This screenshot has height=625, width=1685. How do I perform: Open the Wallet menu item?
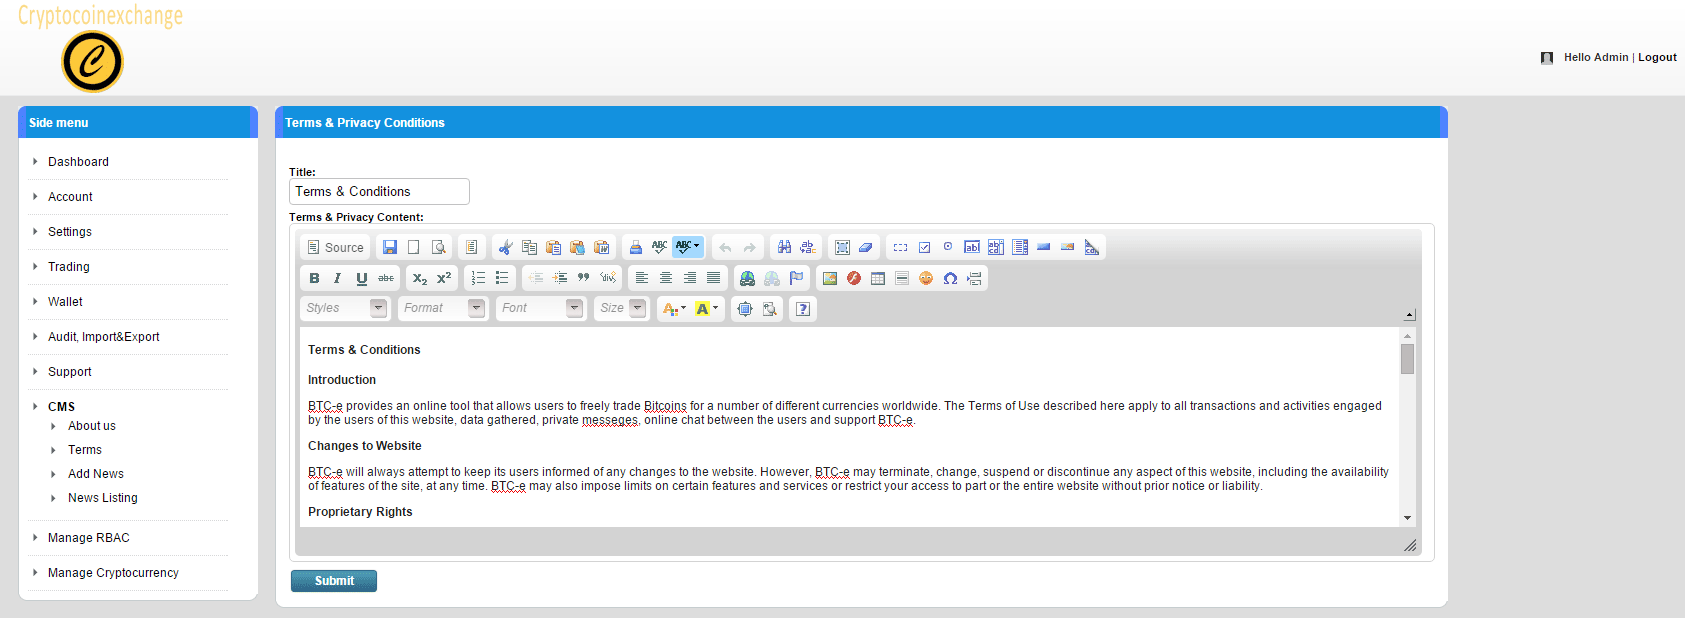(65, 302)
